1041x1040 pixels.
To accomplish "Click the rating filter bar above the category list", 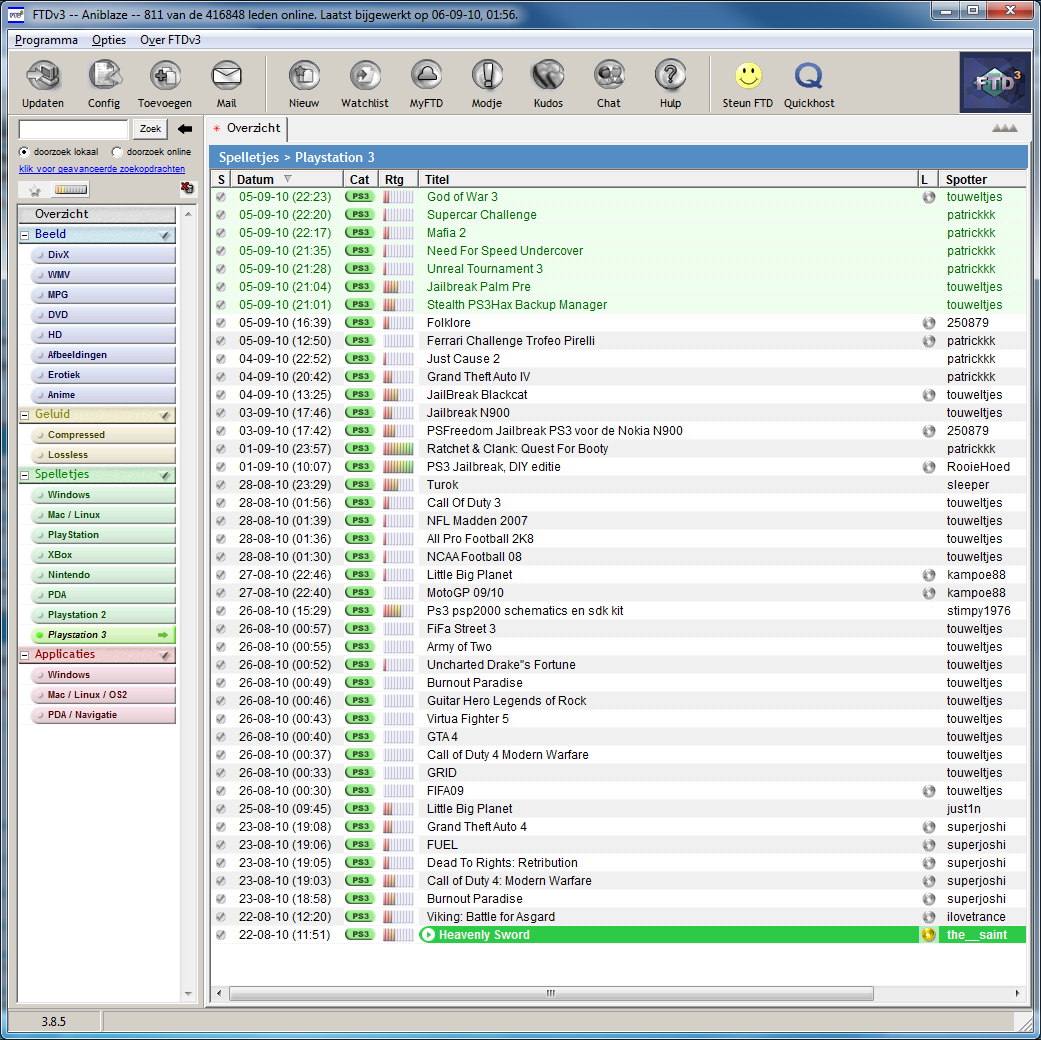I will point(71,190).
